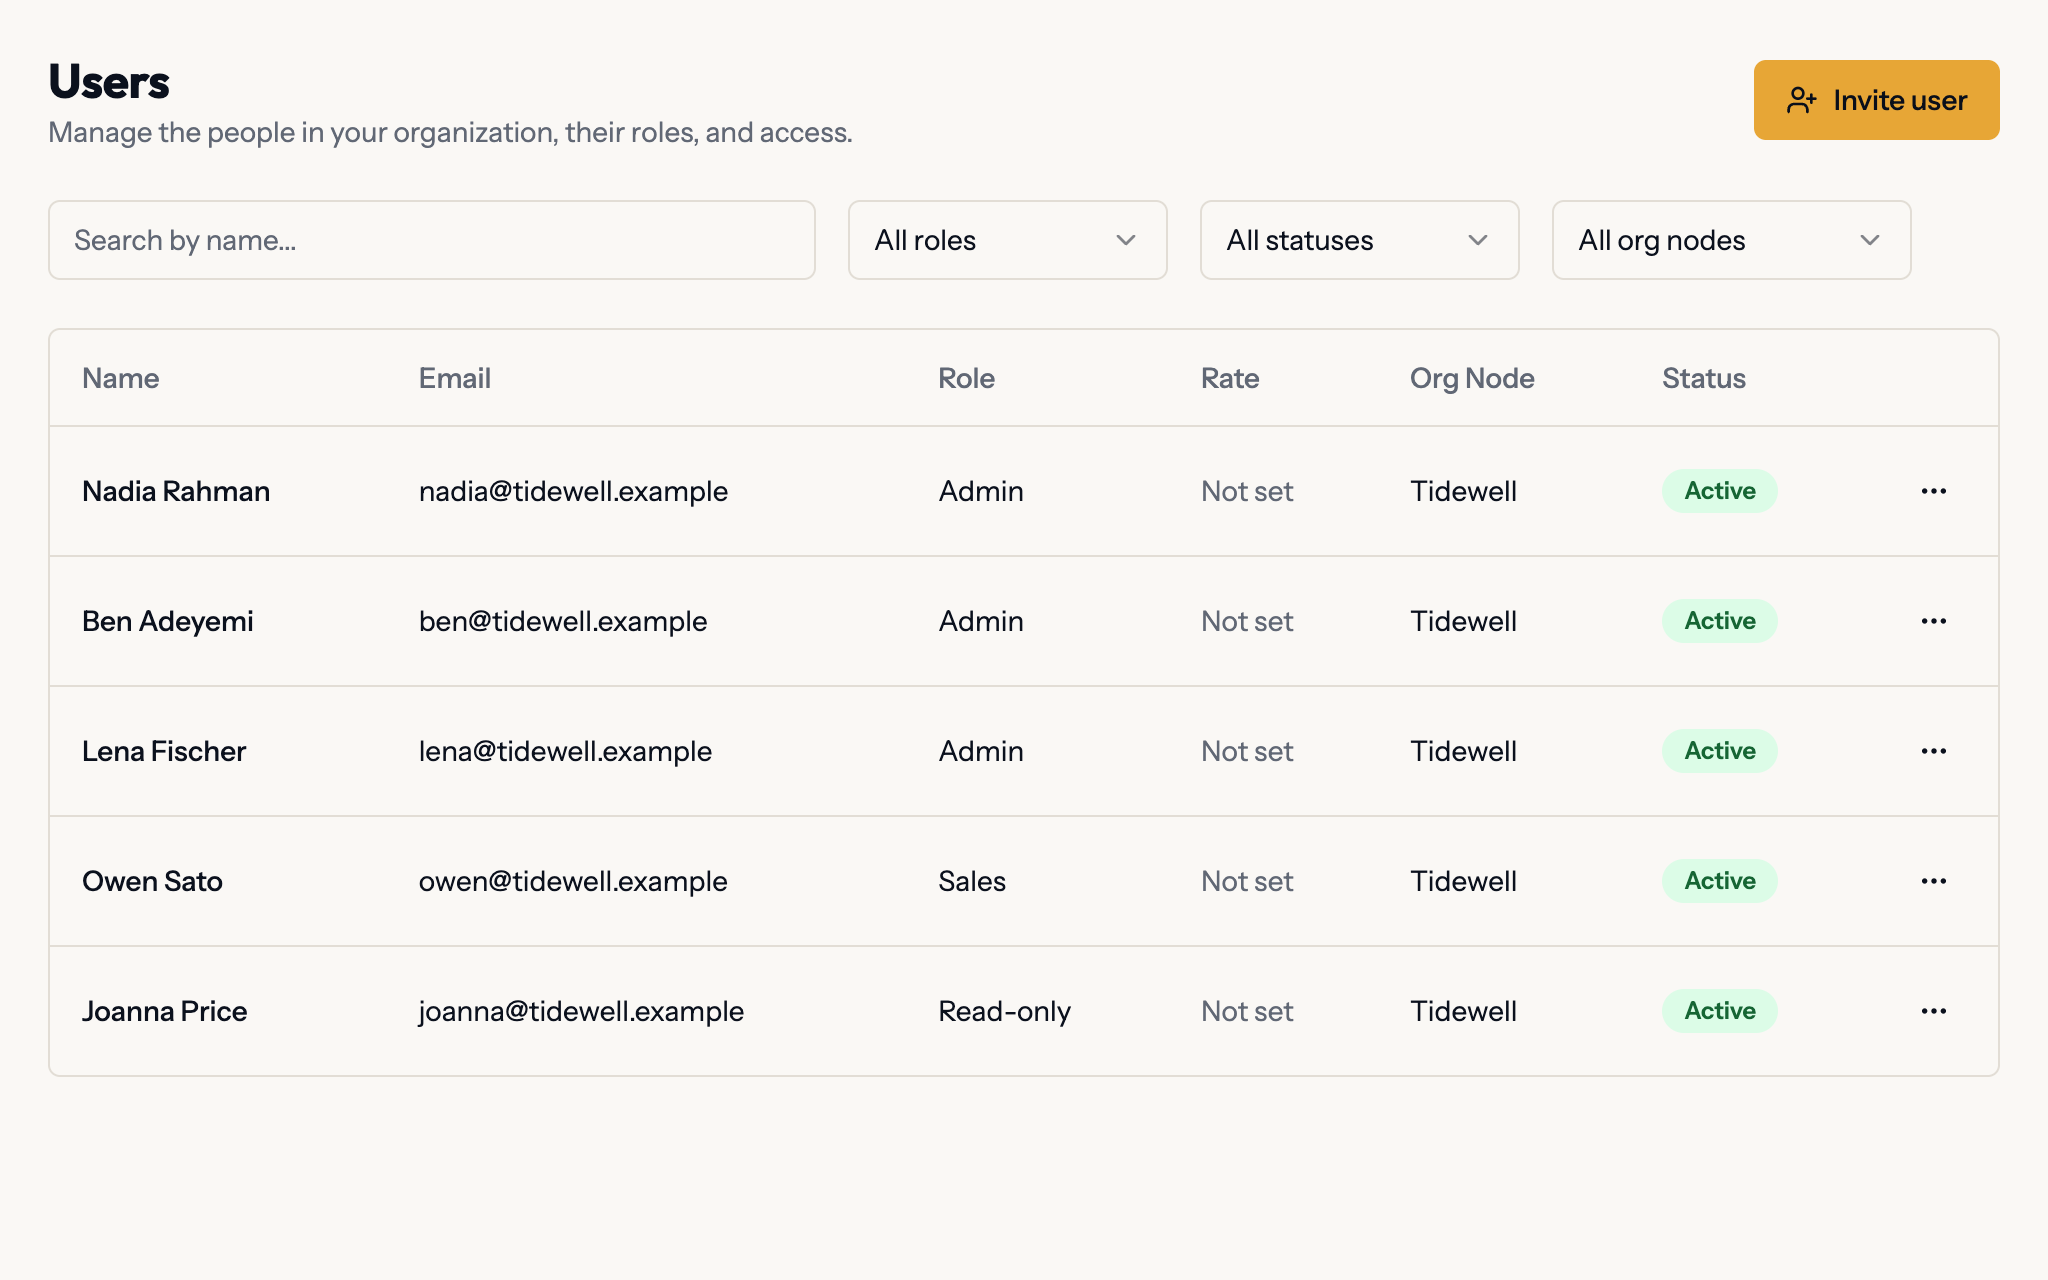Screen dimensions: 2048x1280
Task: Select the name Lena Fischer
Action: click(x=164, y=751)
